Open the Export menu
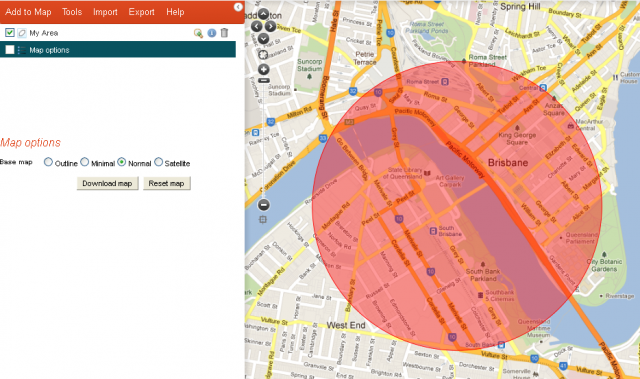The height and width of the screenshot is (379, 640). pos(141,12)
